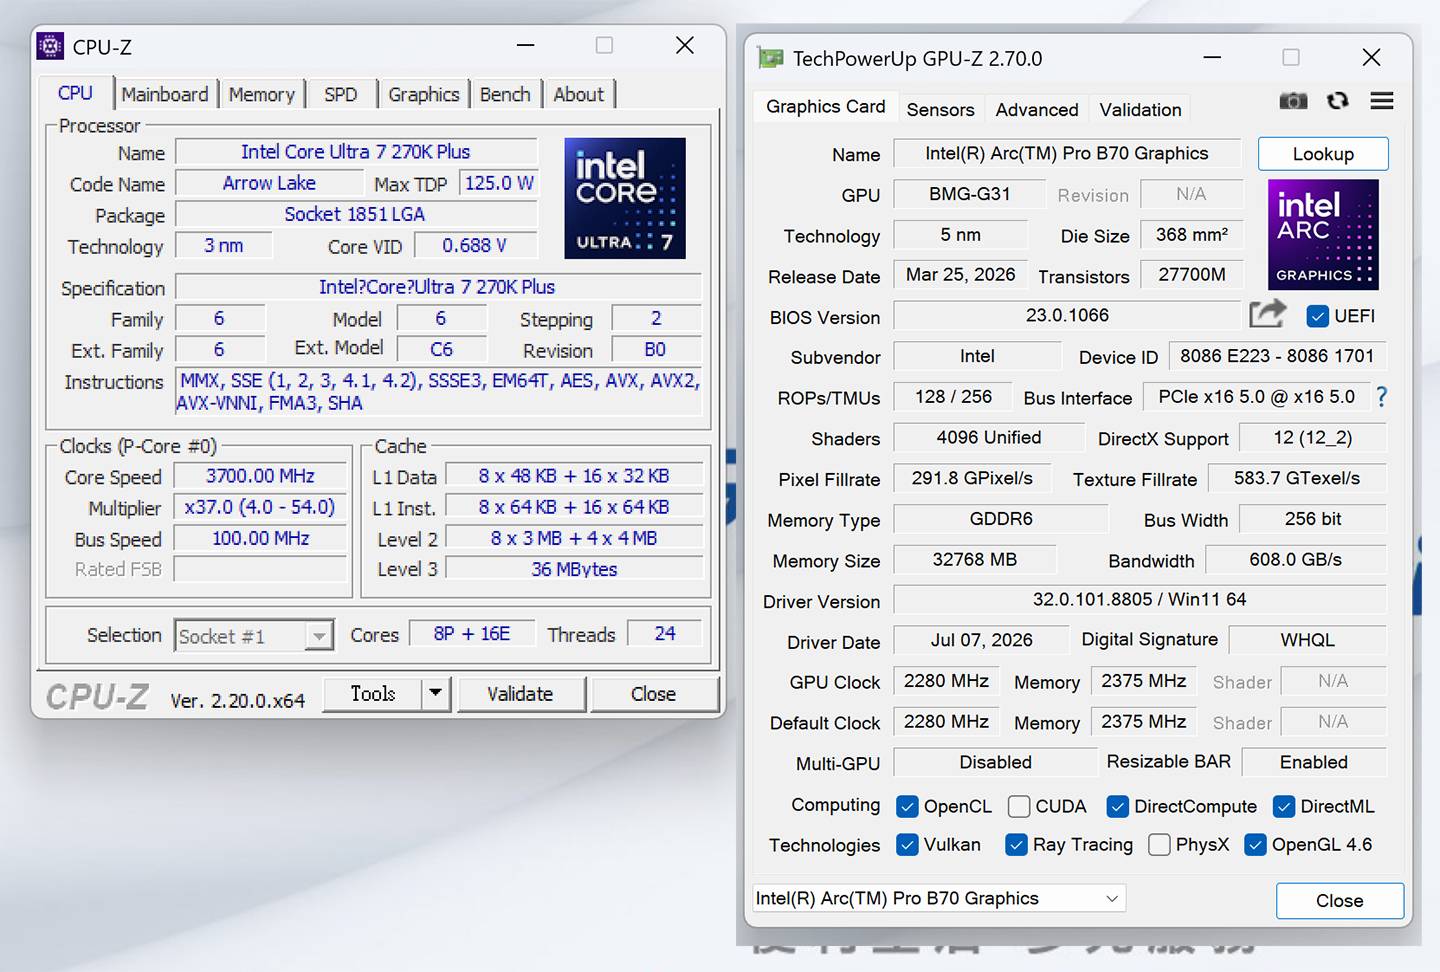Screen dimensions: 1440x972
Task: Click the Shaders value 4096 Unified
Action: pyautogui.click(x=989, y=437)
